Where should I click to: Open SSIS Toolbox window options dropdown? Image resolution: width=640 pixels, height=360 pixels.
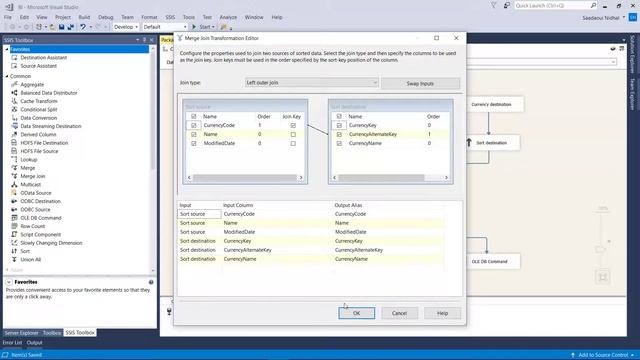[x=138, y=40]
